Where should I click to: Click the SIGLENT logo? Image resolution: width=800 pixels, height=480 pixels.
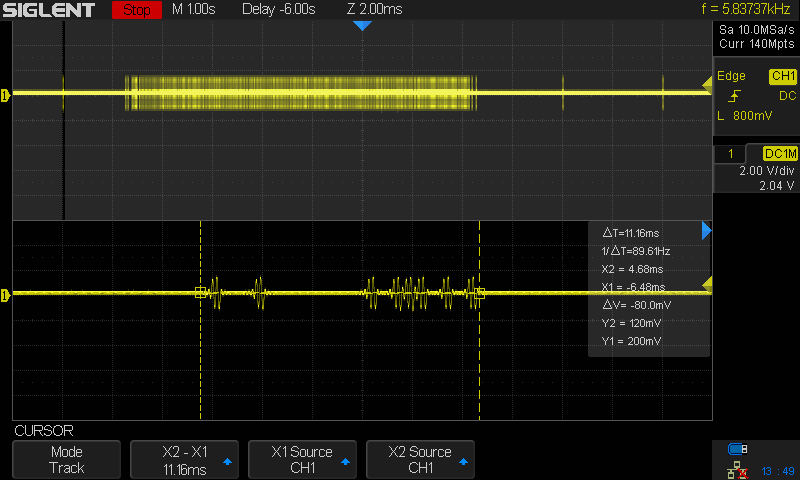48,10
